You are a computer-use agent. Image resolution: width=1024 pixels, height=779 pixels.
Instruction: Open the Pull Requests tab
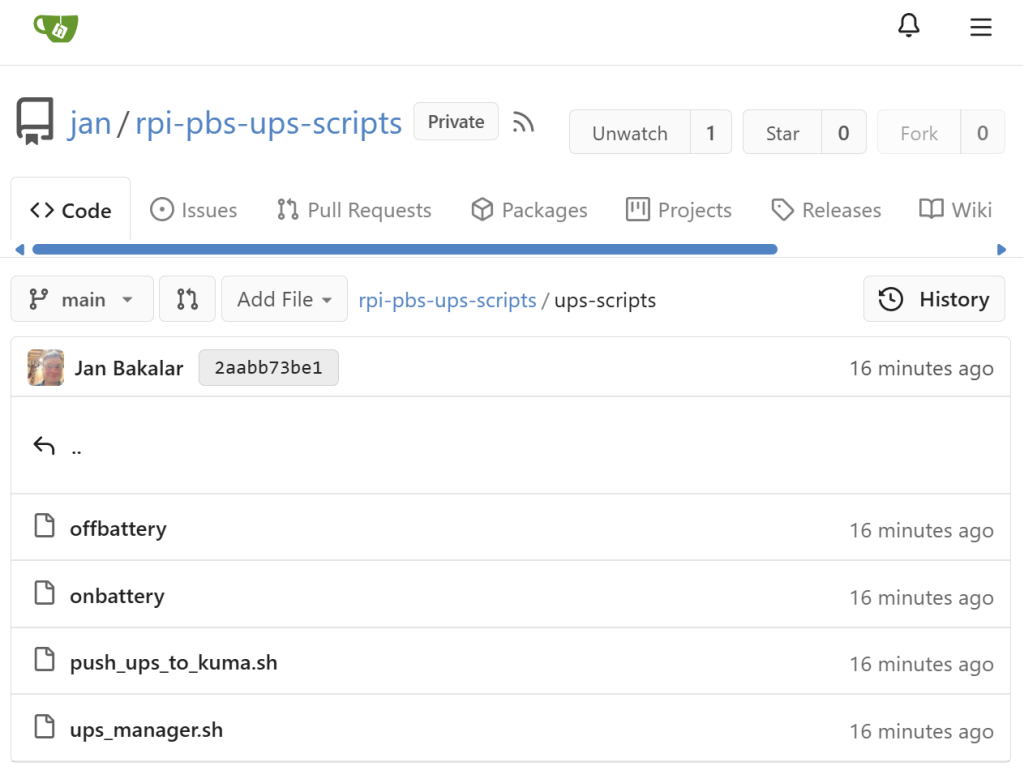[x=354, y=209]
